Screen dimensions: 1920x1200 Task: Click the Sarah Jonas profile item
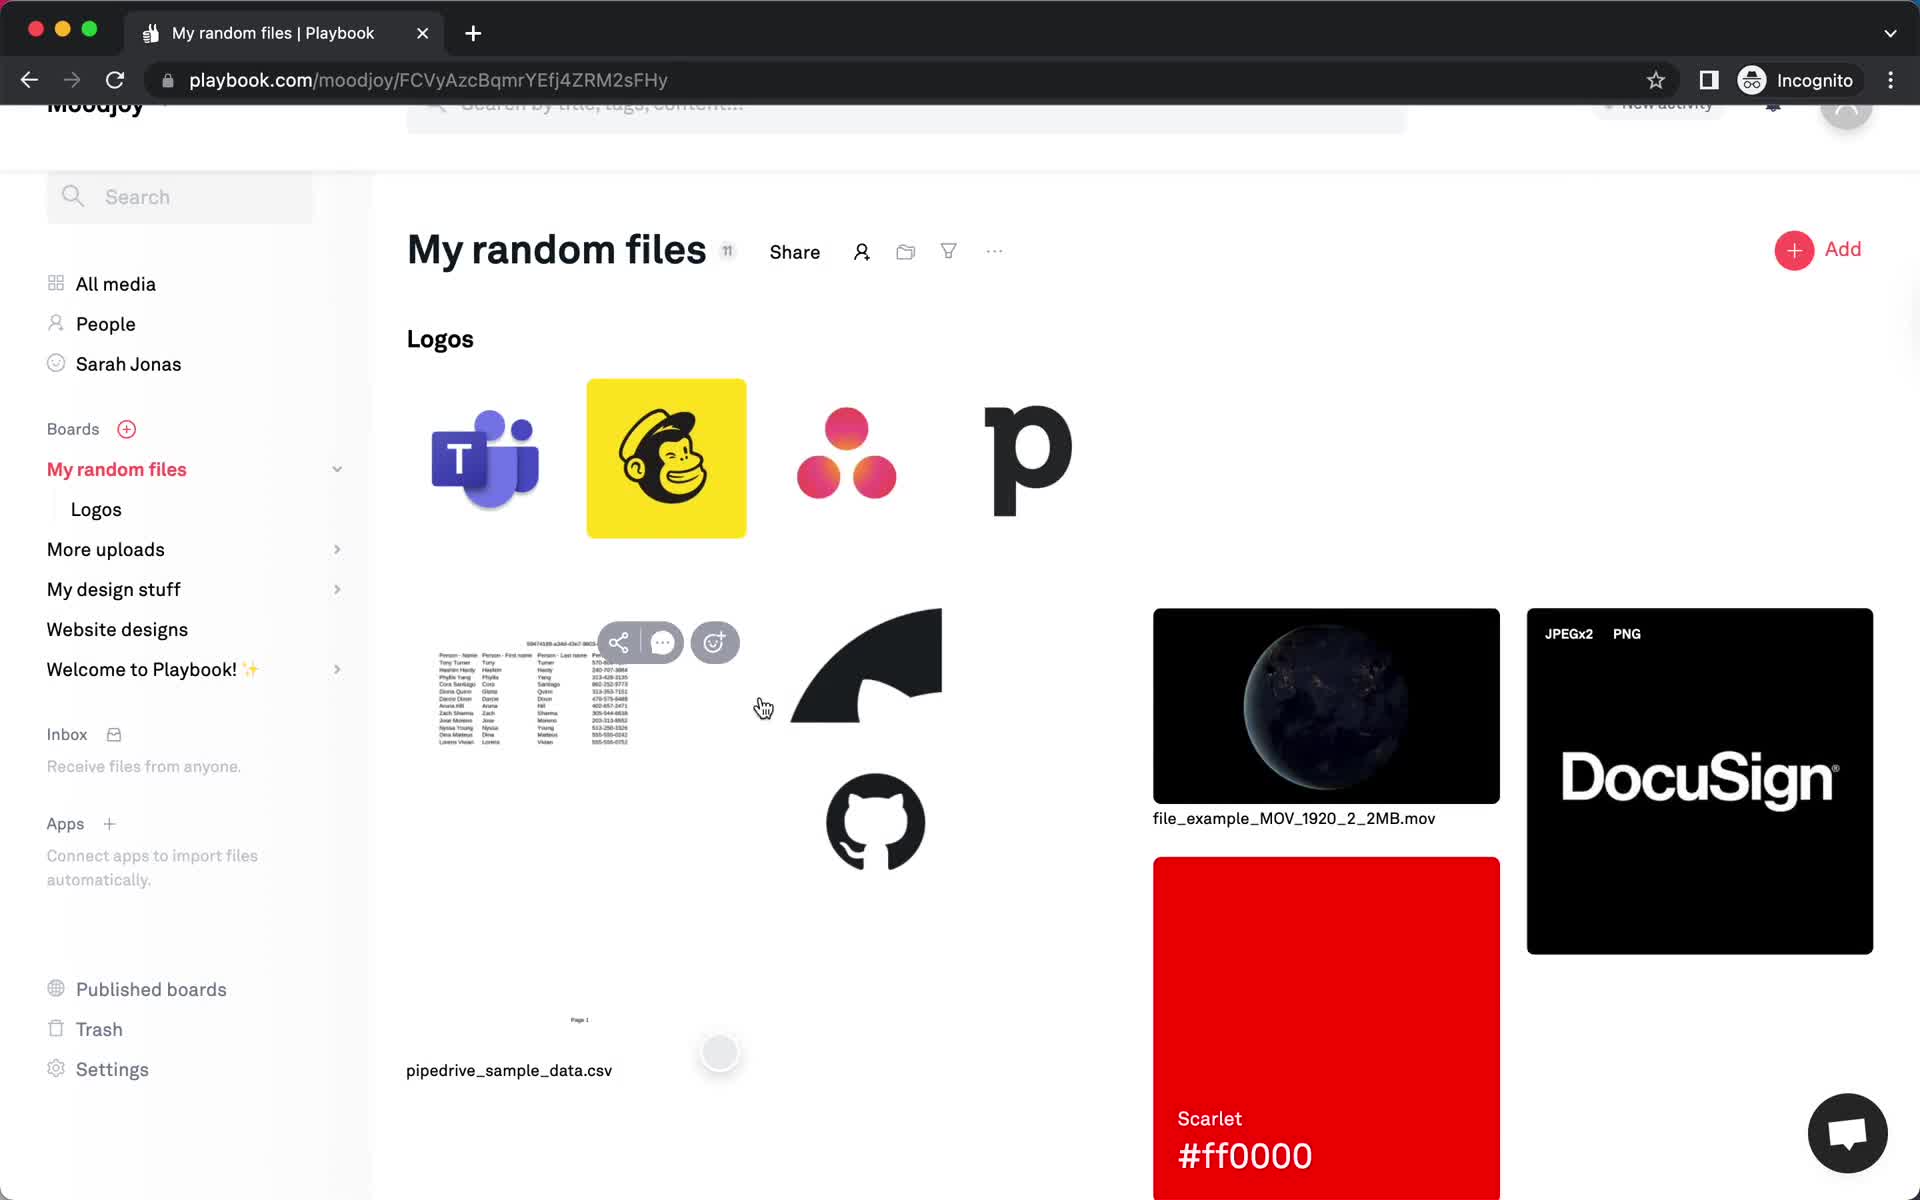(x=129, y=364)
